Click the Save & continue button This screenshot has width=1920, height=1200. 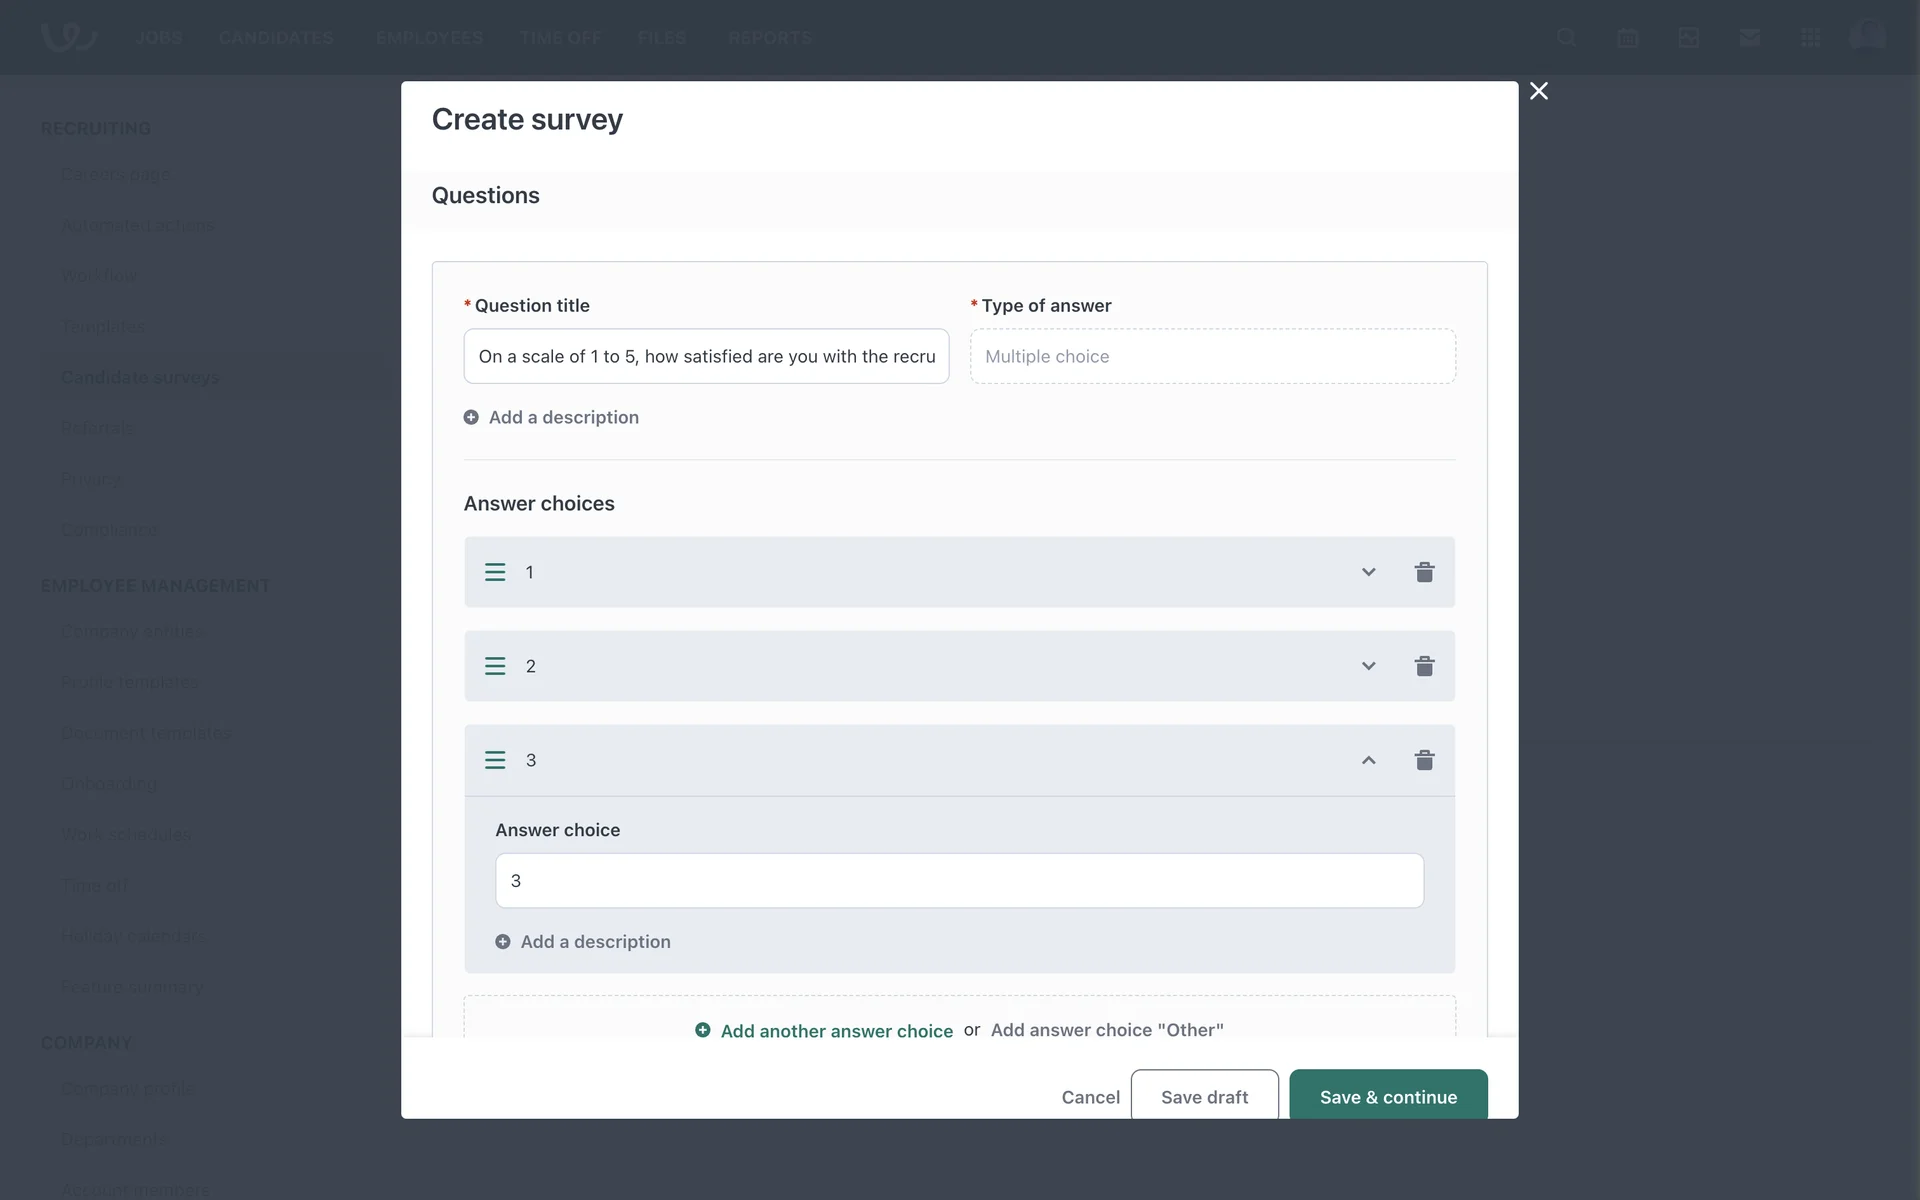[x=1388, y=1096]
